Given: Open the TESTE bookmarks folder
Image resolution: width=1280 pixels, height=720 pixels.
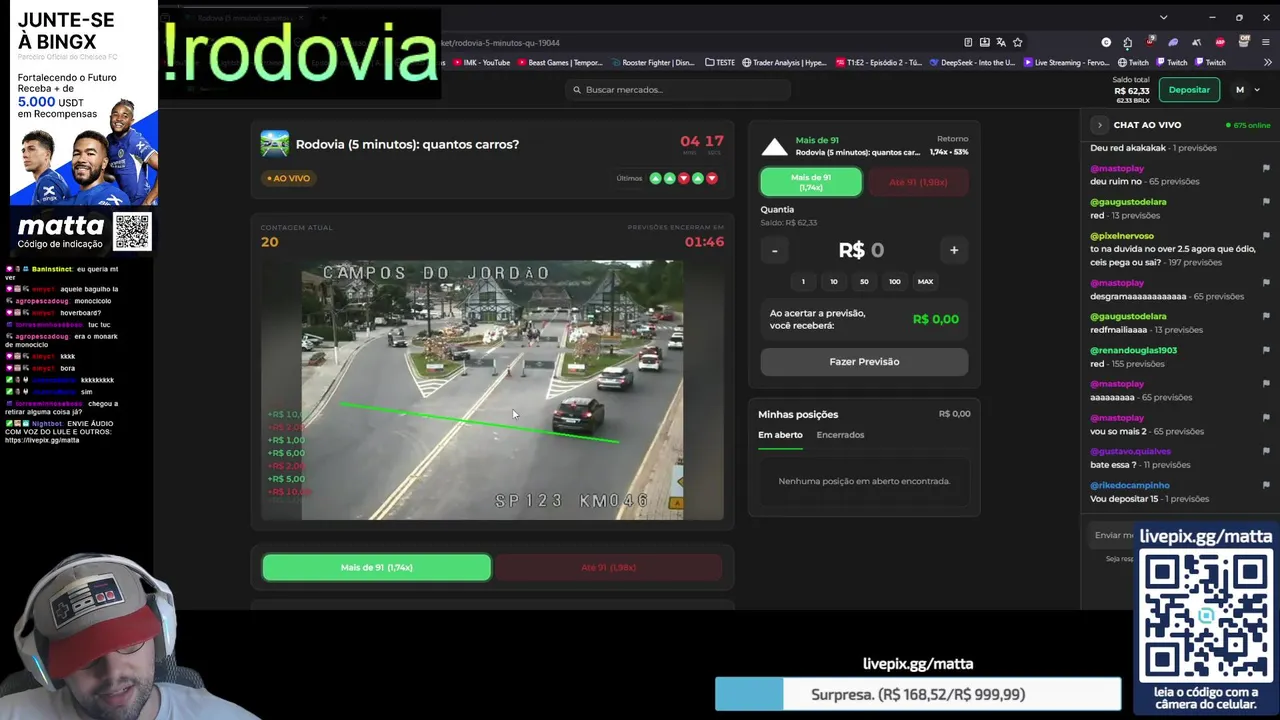Looking at the screenshot, I should [x=720, y=62].
